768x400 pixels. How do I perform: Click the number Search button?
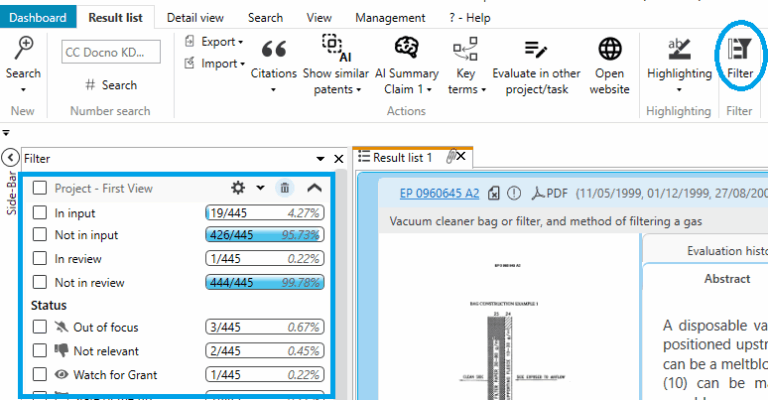[111, 85]
